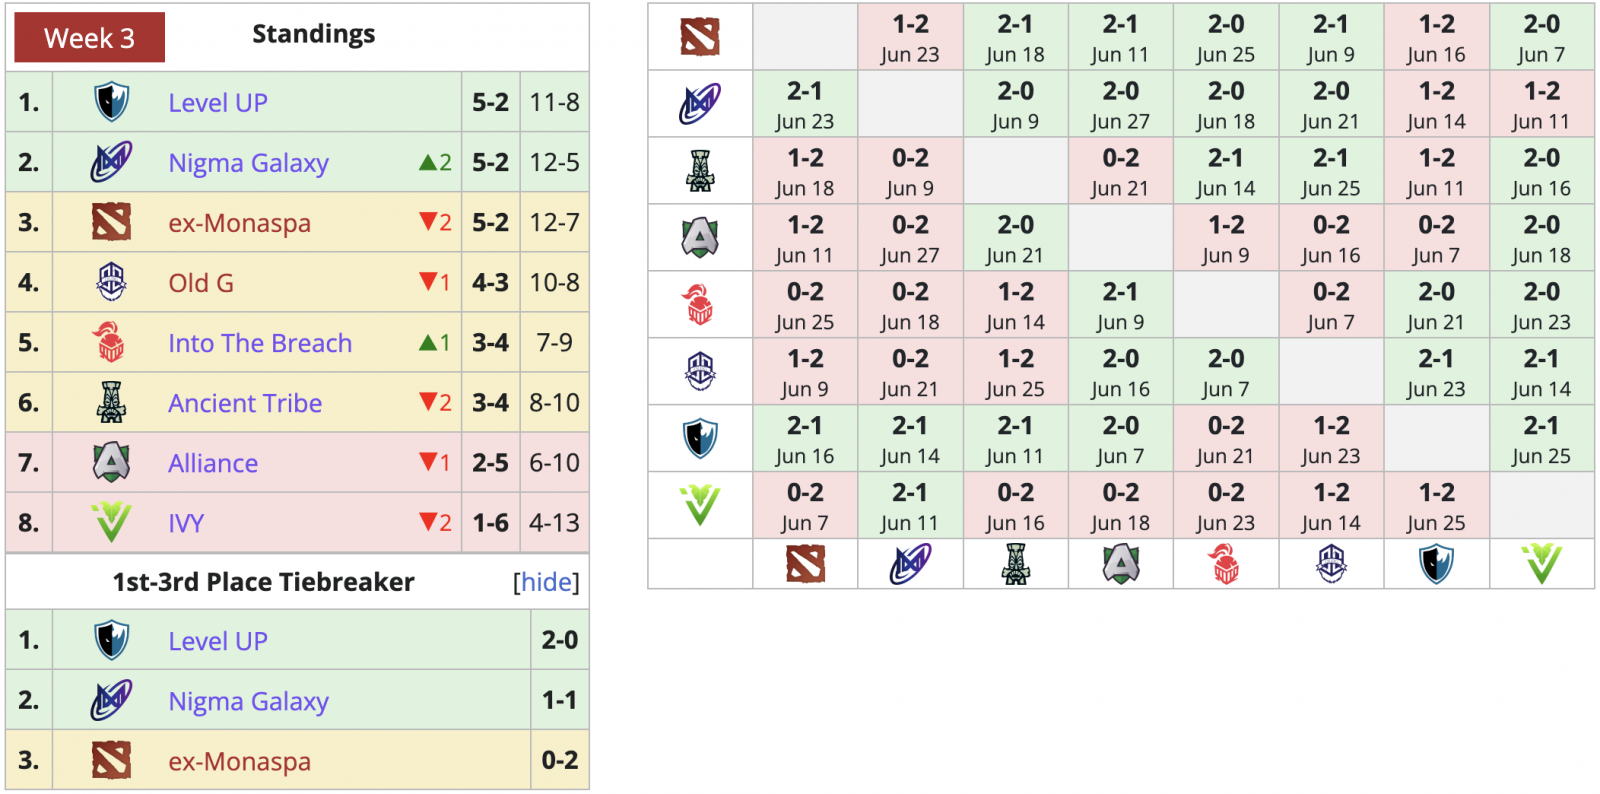Open the Nigma Galaxy link in the tiebreaker table
This screenshot has height=794, width=1600.
pyautogui.click(x=248, y=702)
